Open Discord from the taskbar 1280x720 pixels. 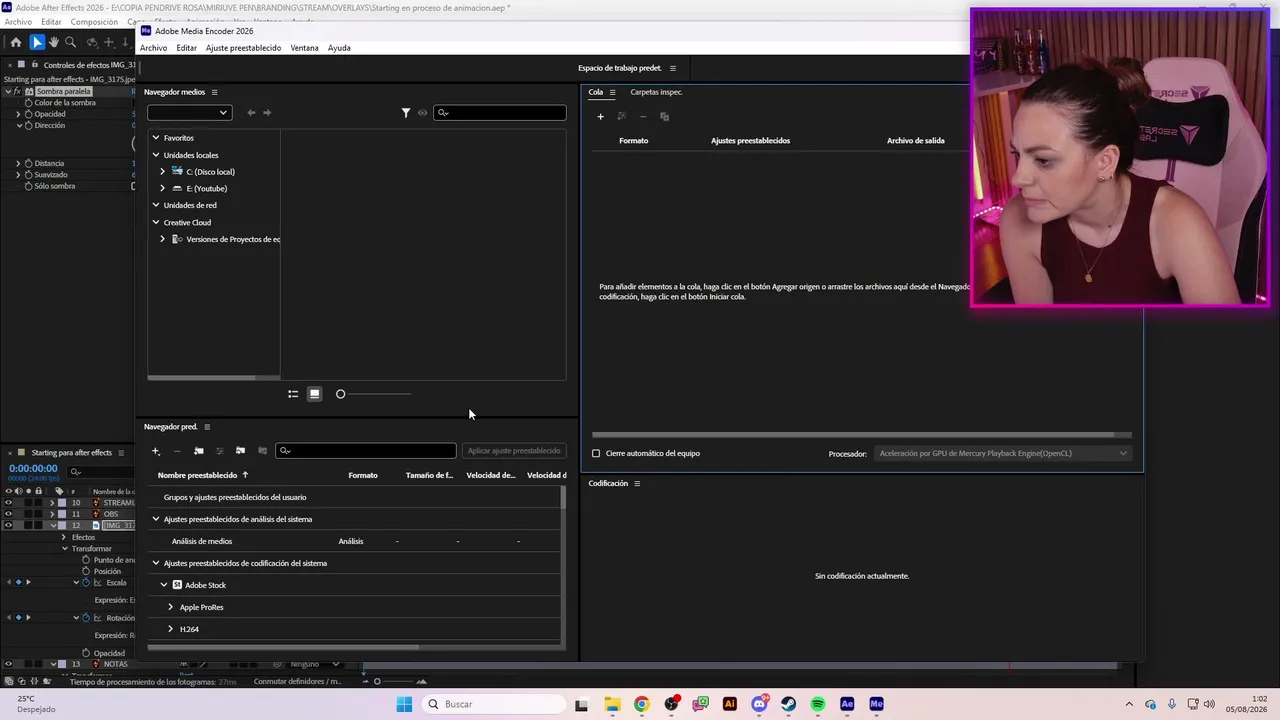[760, 704]
